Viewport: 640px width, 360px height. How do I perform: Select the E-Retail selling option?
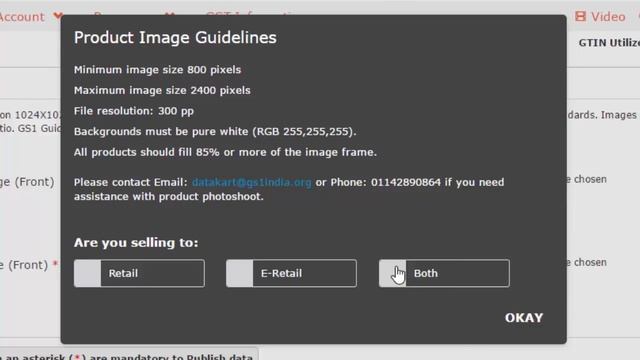click(291, 273)
